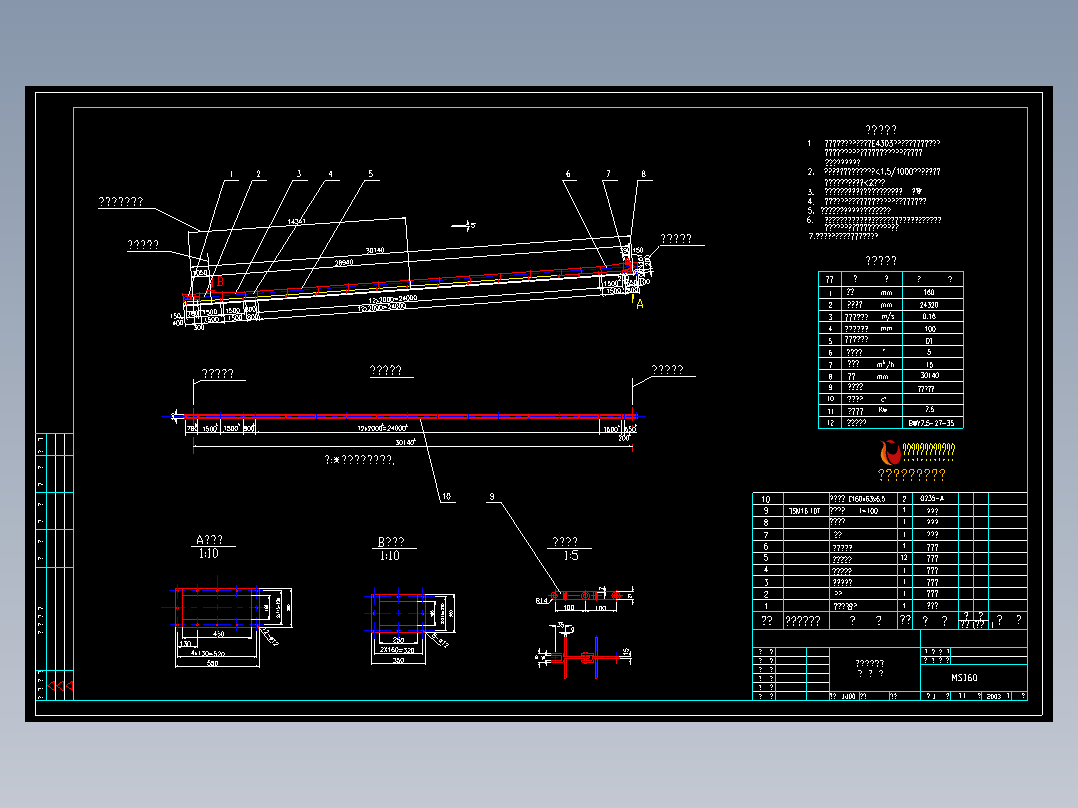This screenshot has height=808, width=1078.
Task: Click row 10 of the parts list table
Action: click(890, 499)
